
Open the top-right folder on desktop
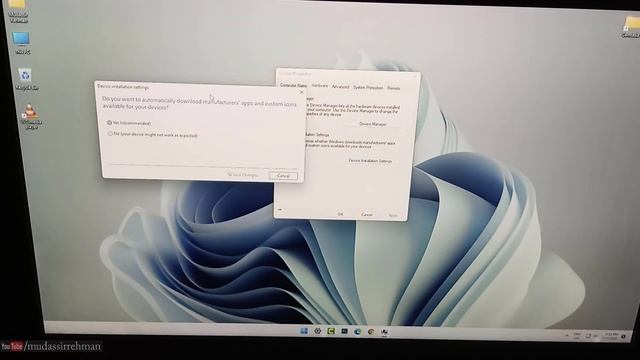click(631, 27)
